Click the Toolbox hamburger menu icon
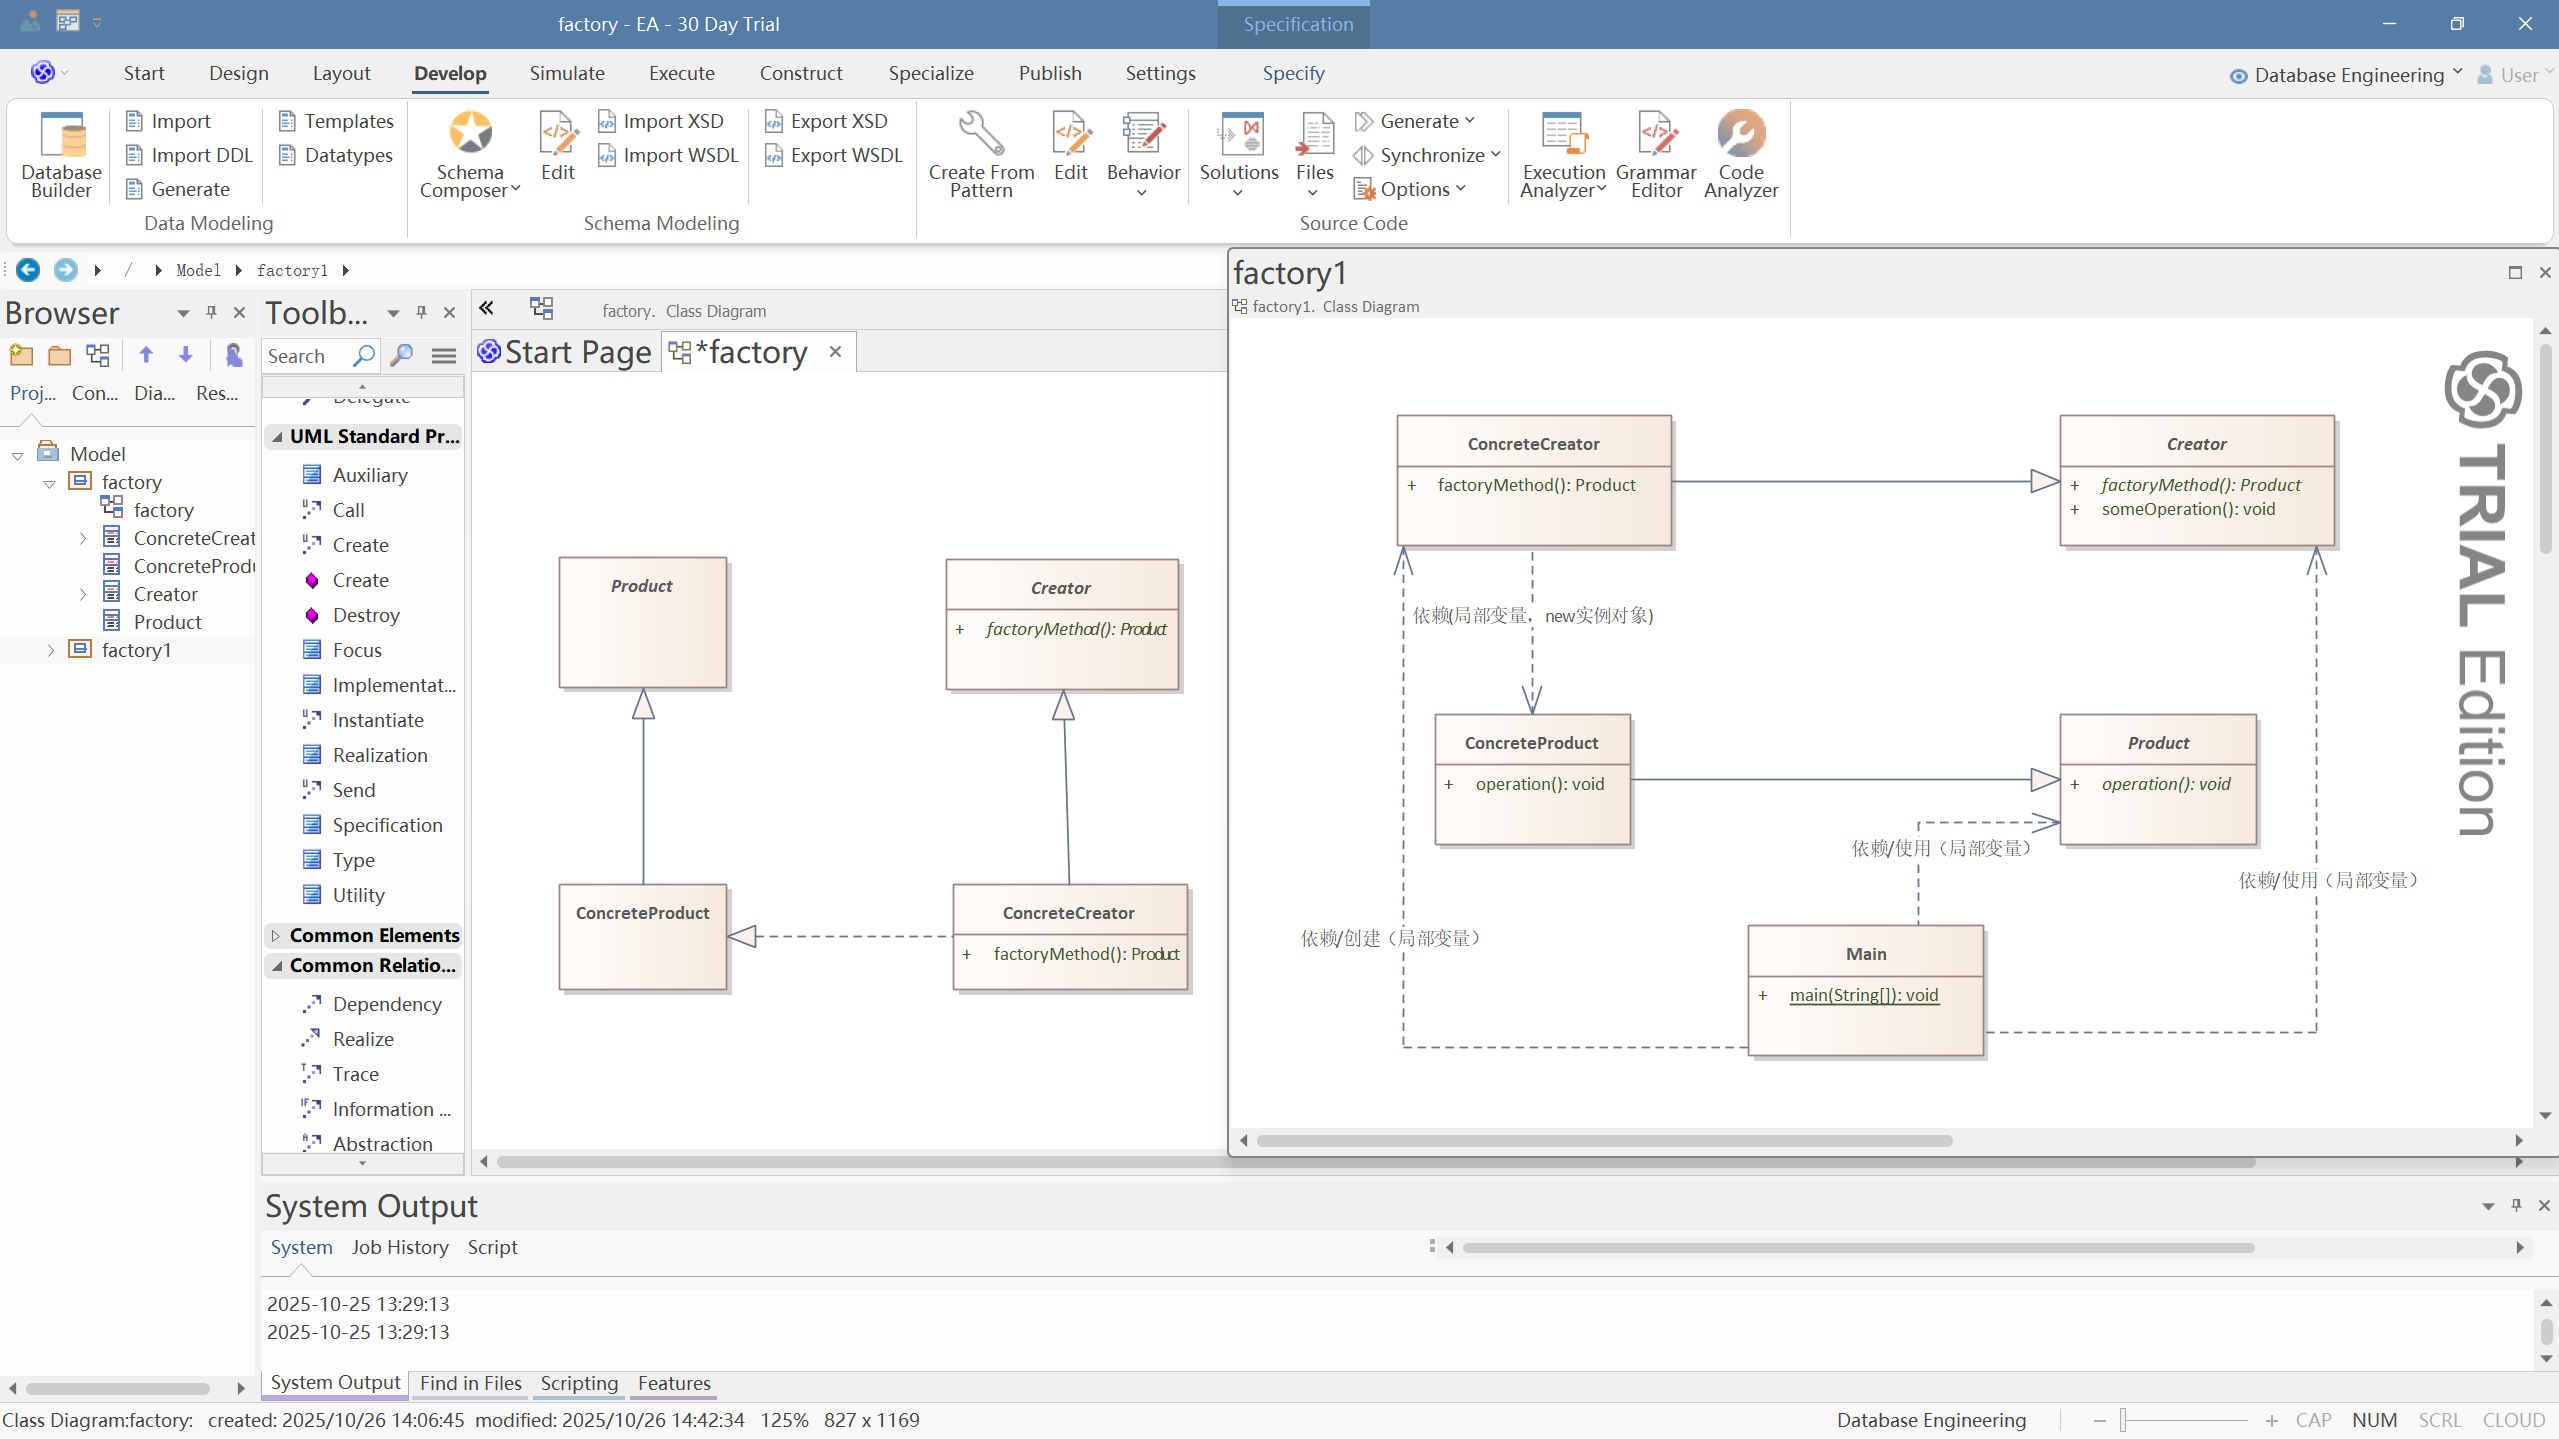Image resolution: width=2559 pixels, height=1439 pixels. (x=444, y=356)
